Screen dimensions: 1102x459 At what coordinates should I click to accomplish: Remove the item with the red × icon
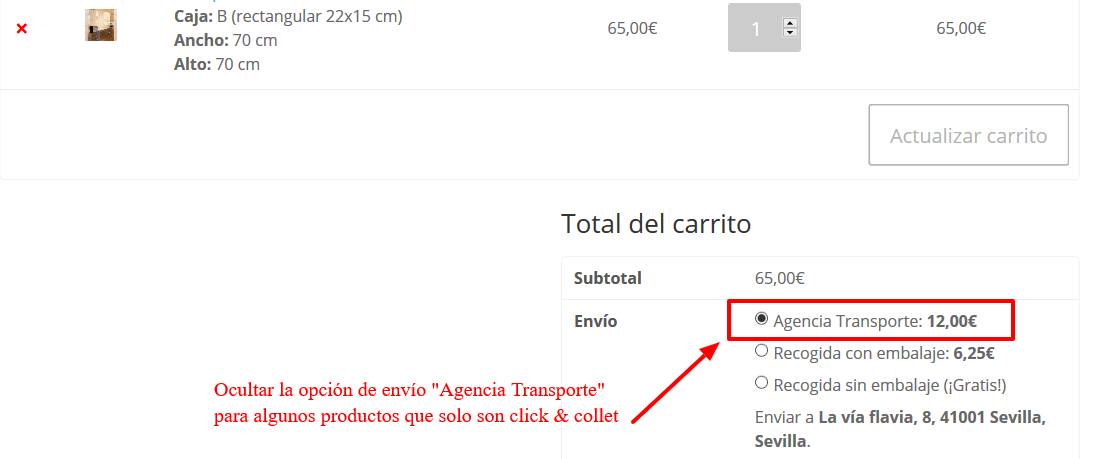(x=22, y=29)
